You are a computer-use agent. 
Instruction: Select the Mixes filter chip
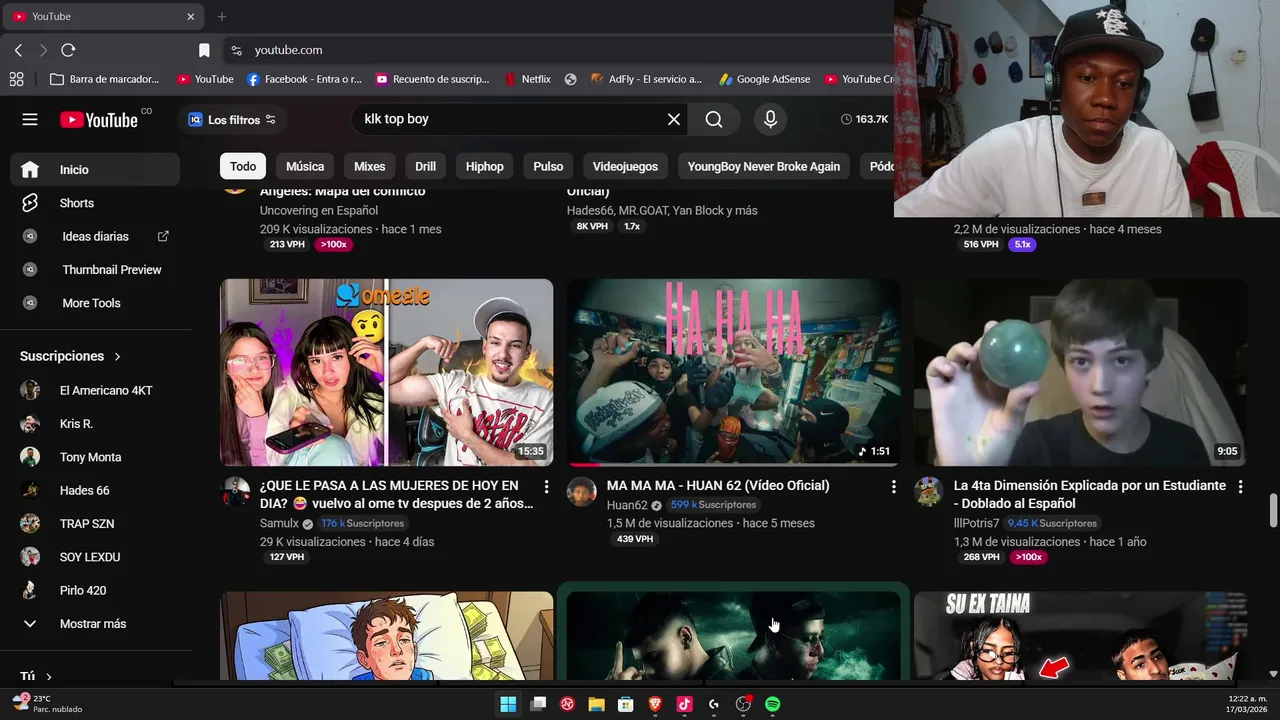click(369, 166)
